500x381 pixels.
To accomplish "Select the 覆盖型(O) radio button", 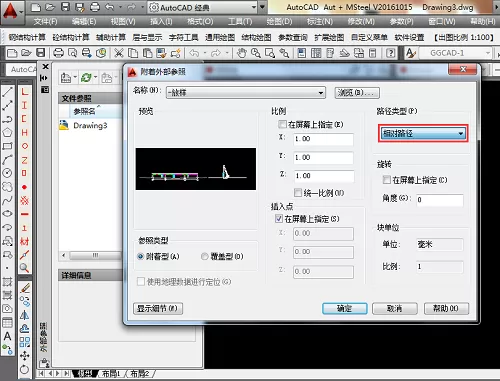I will tap(205, 256).
